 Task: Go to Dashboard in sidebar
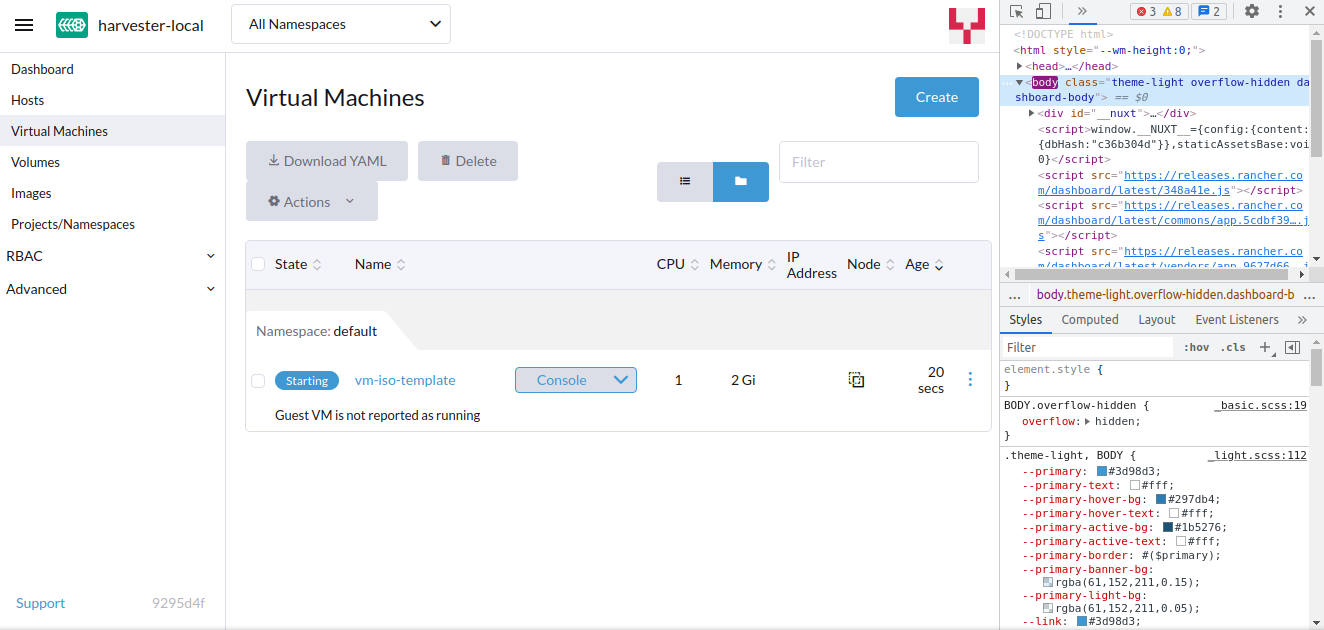[112, 69]
